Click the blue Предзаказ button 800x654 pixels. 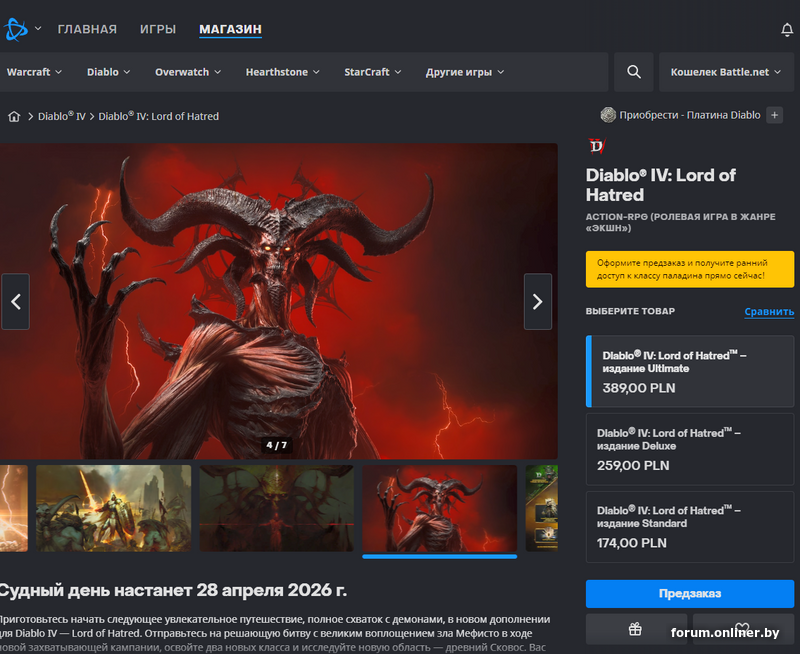coord(690,593)
